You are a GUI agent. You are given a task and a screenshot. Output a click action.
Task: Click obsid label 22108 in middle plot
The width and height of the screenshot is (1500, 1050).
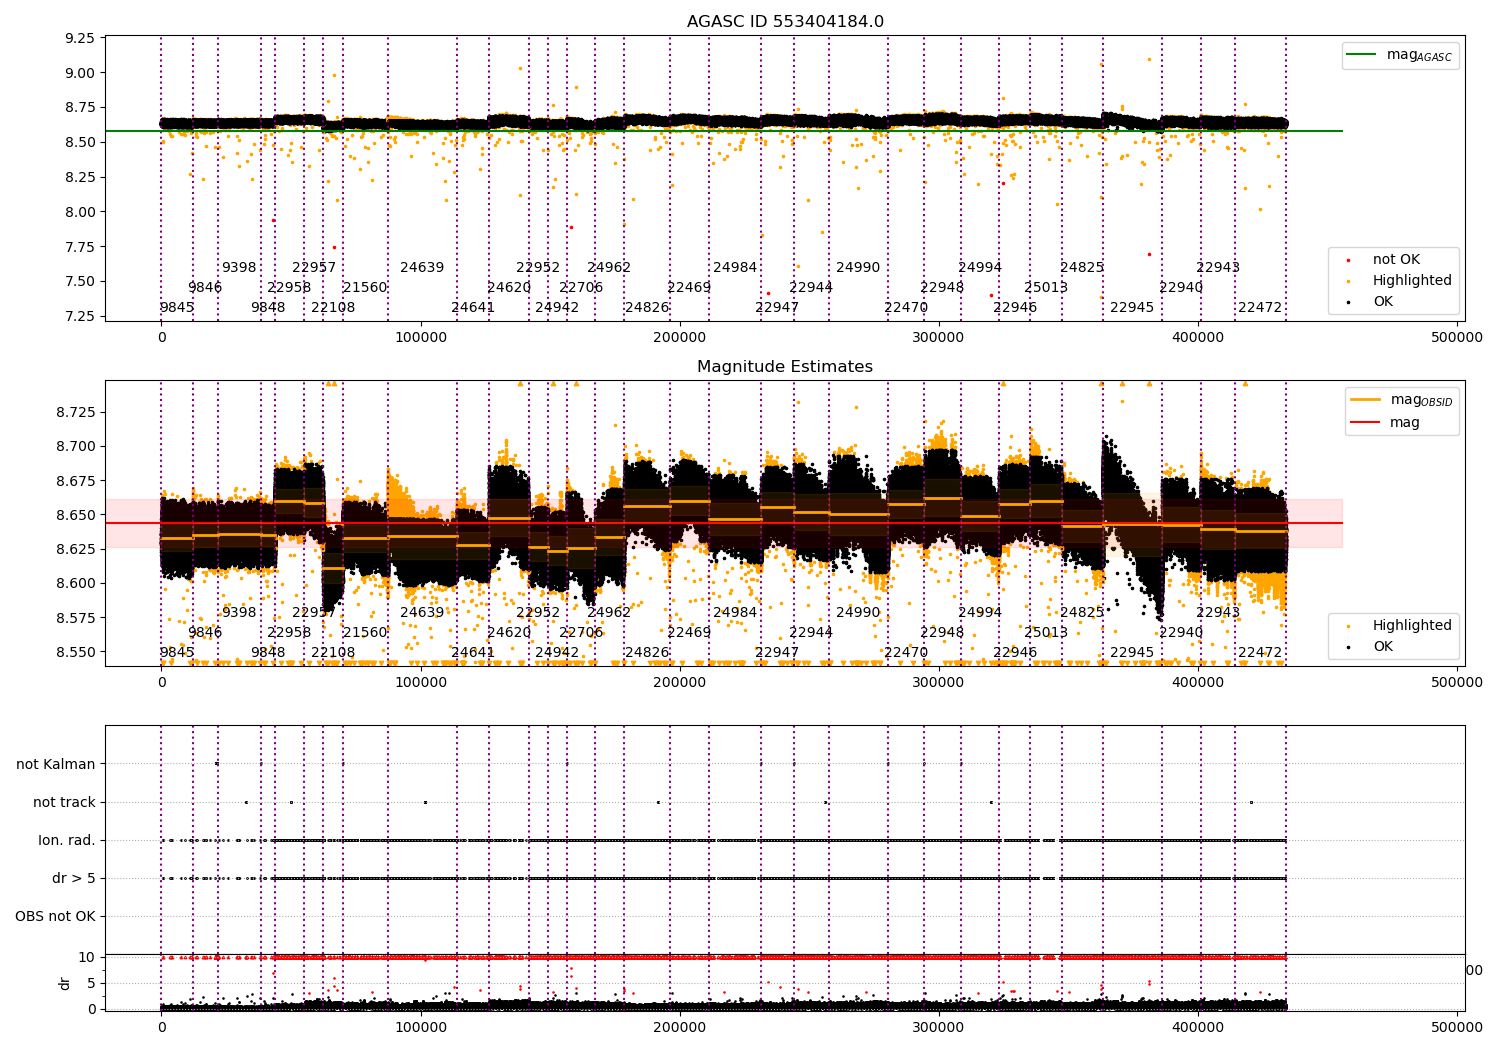coord(333,652)
